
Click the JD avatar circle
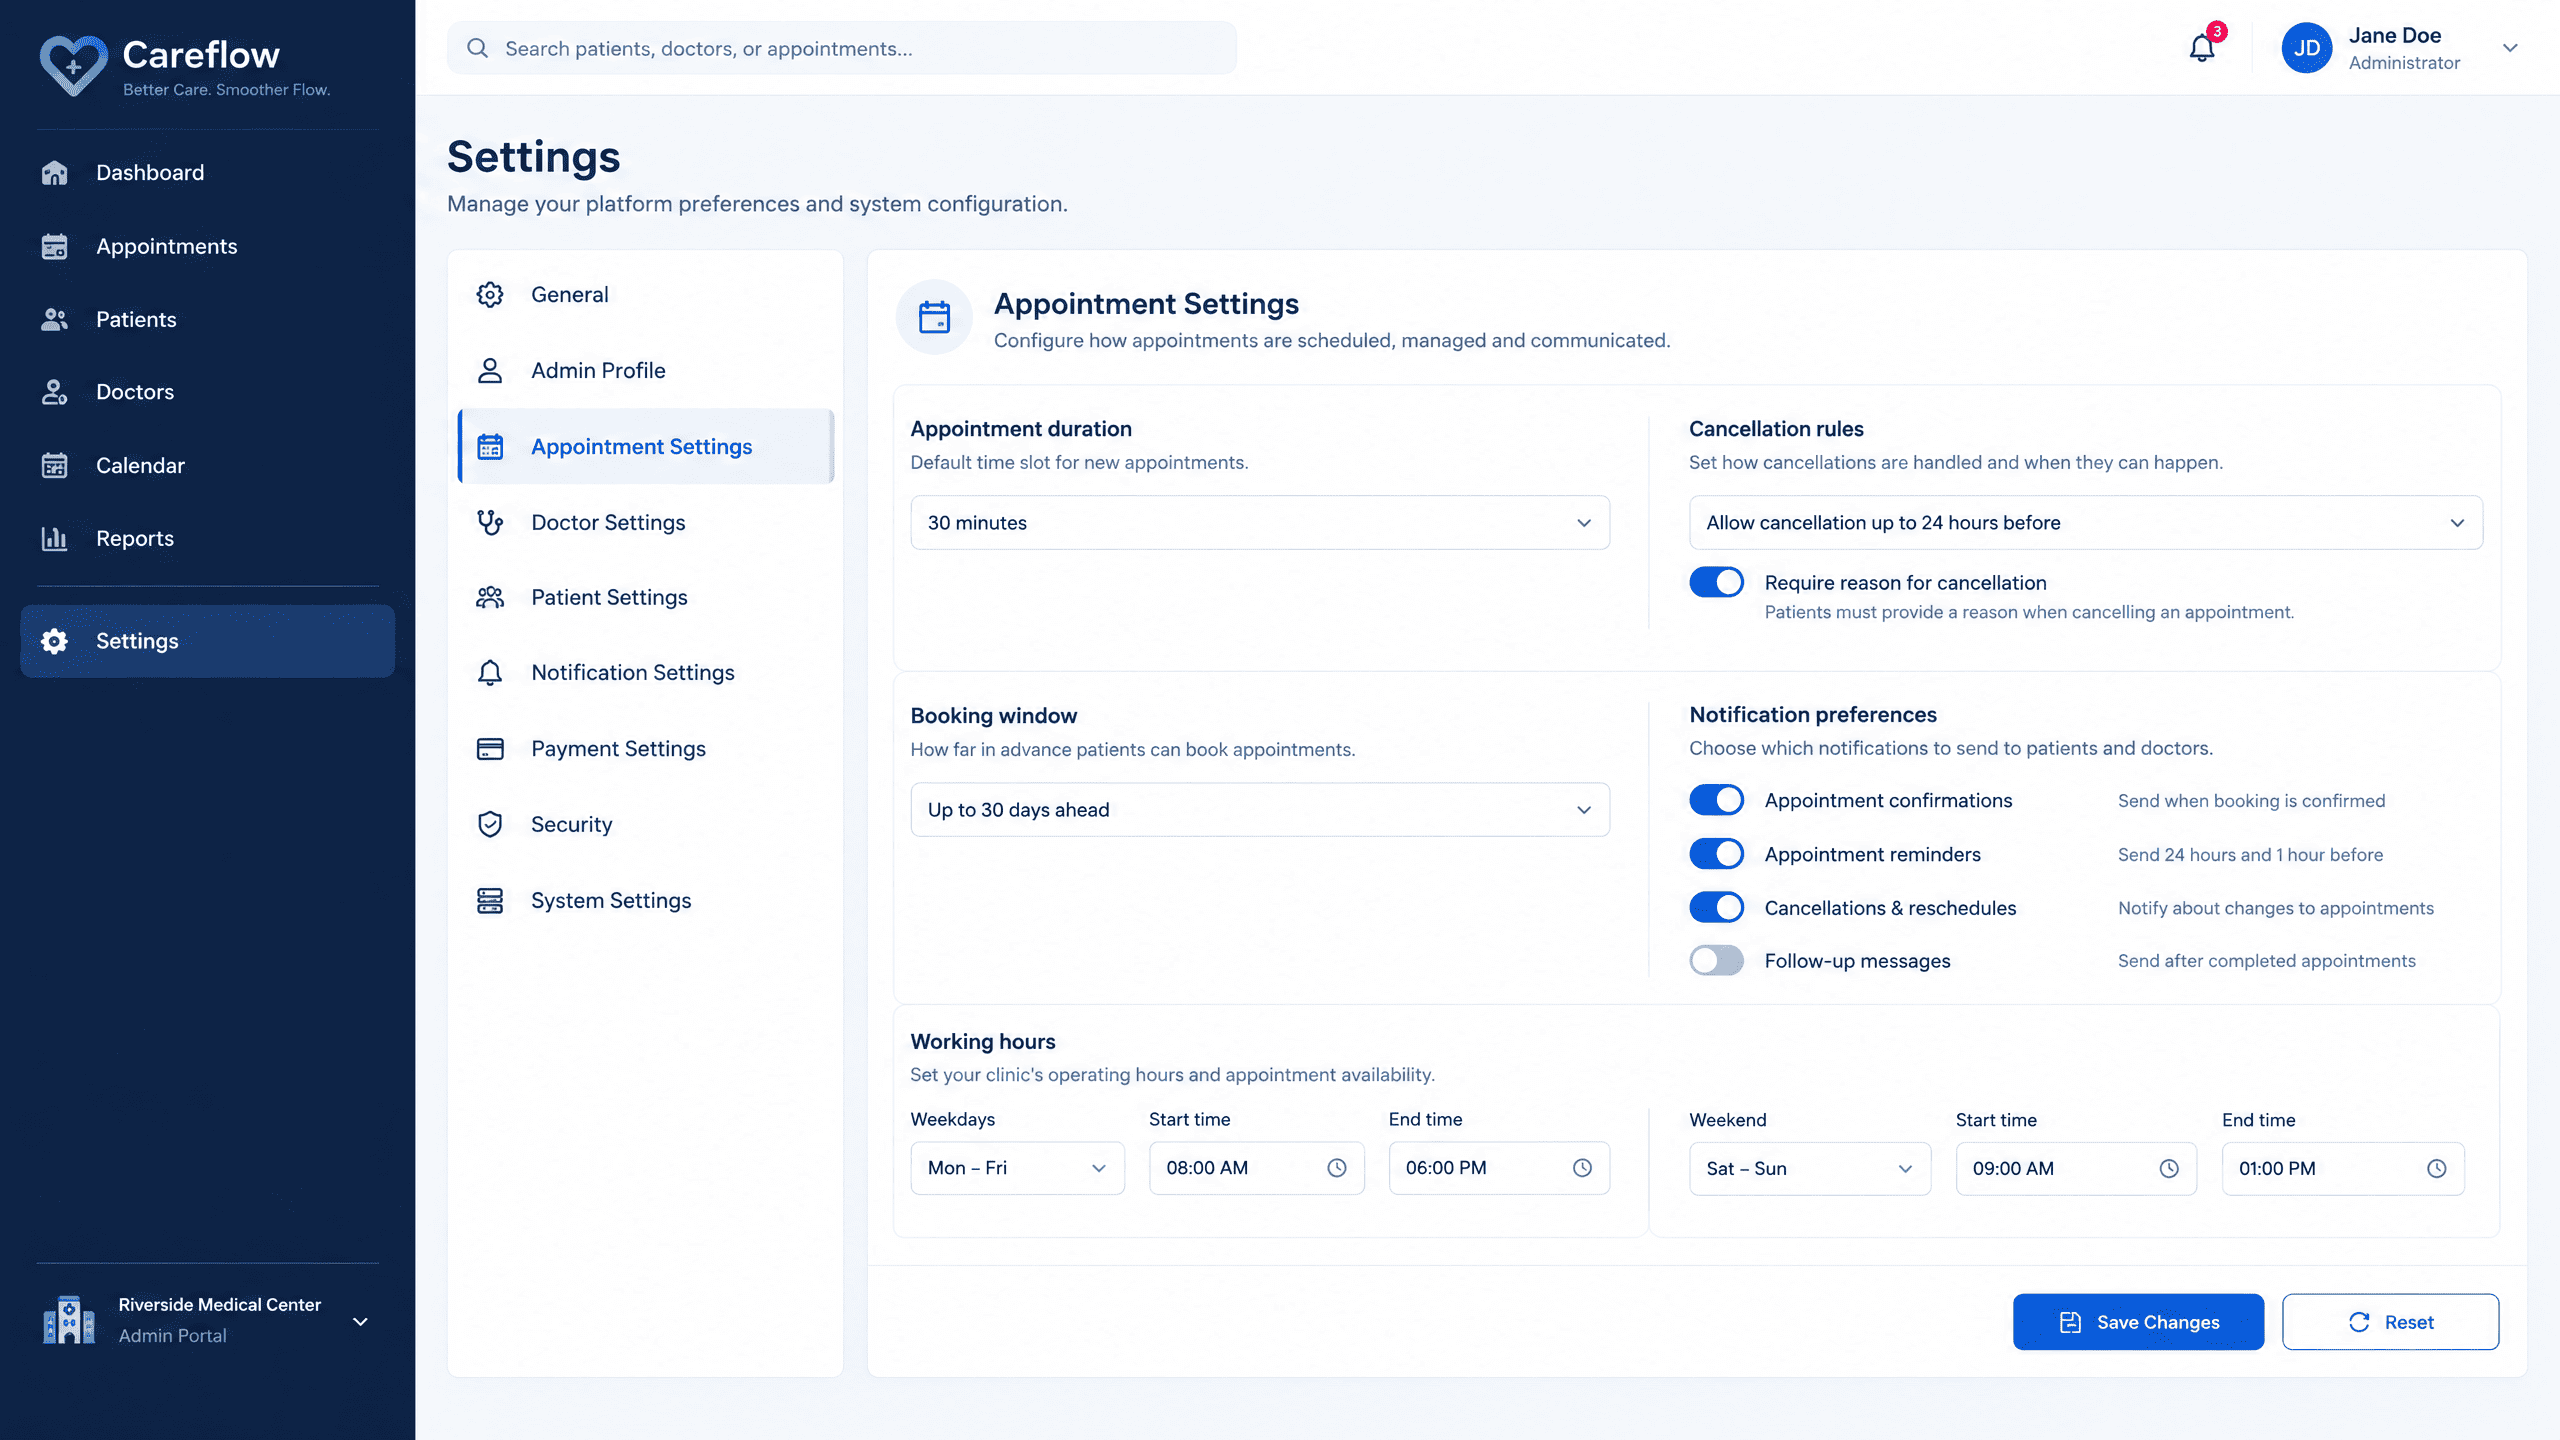tap(2306, 48)
